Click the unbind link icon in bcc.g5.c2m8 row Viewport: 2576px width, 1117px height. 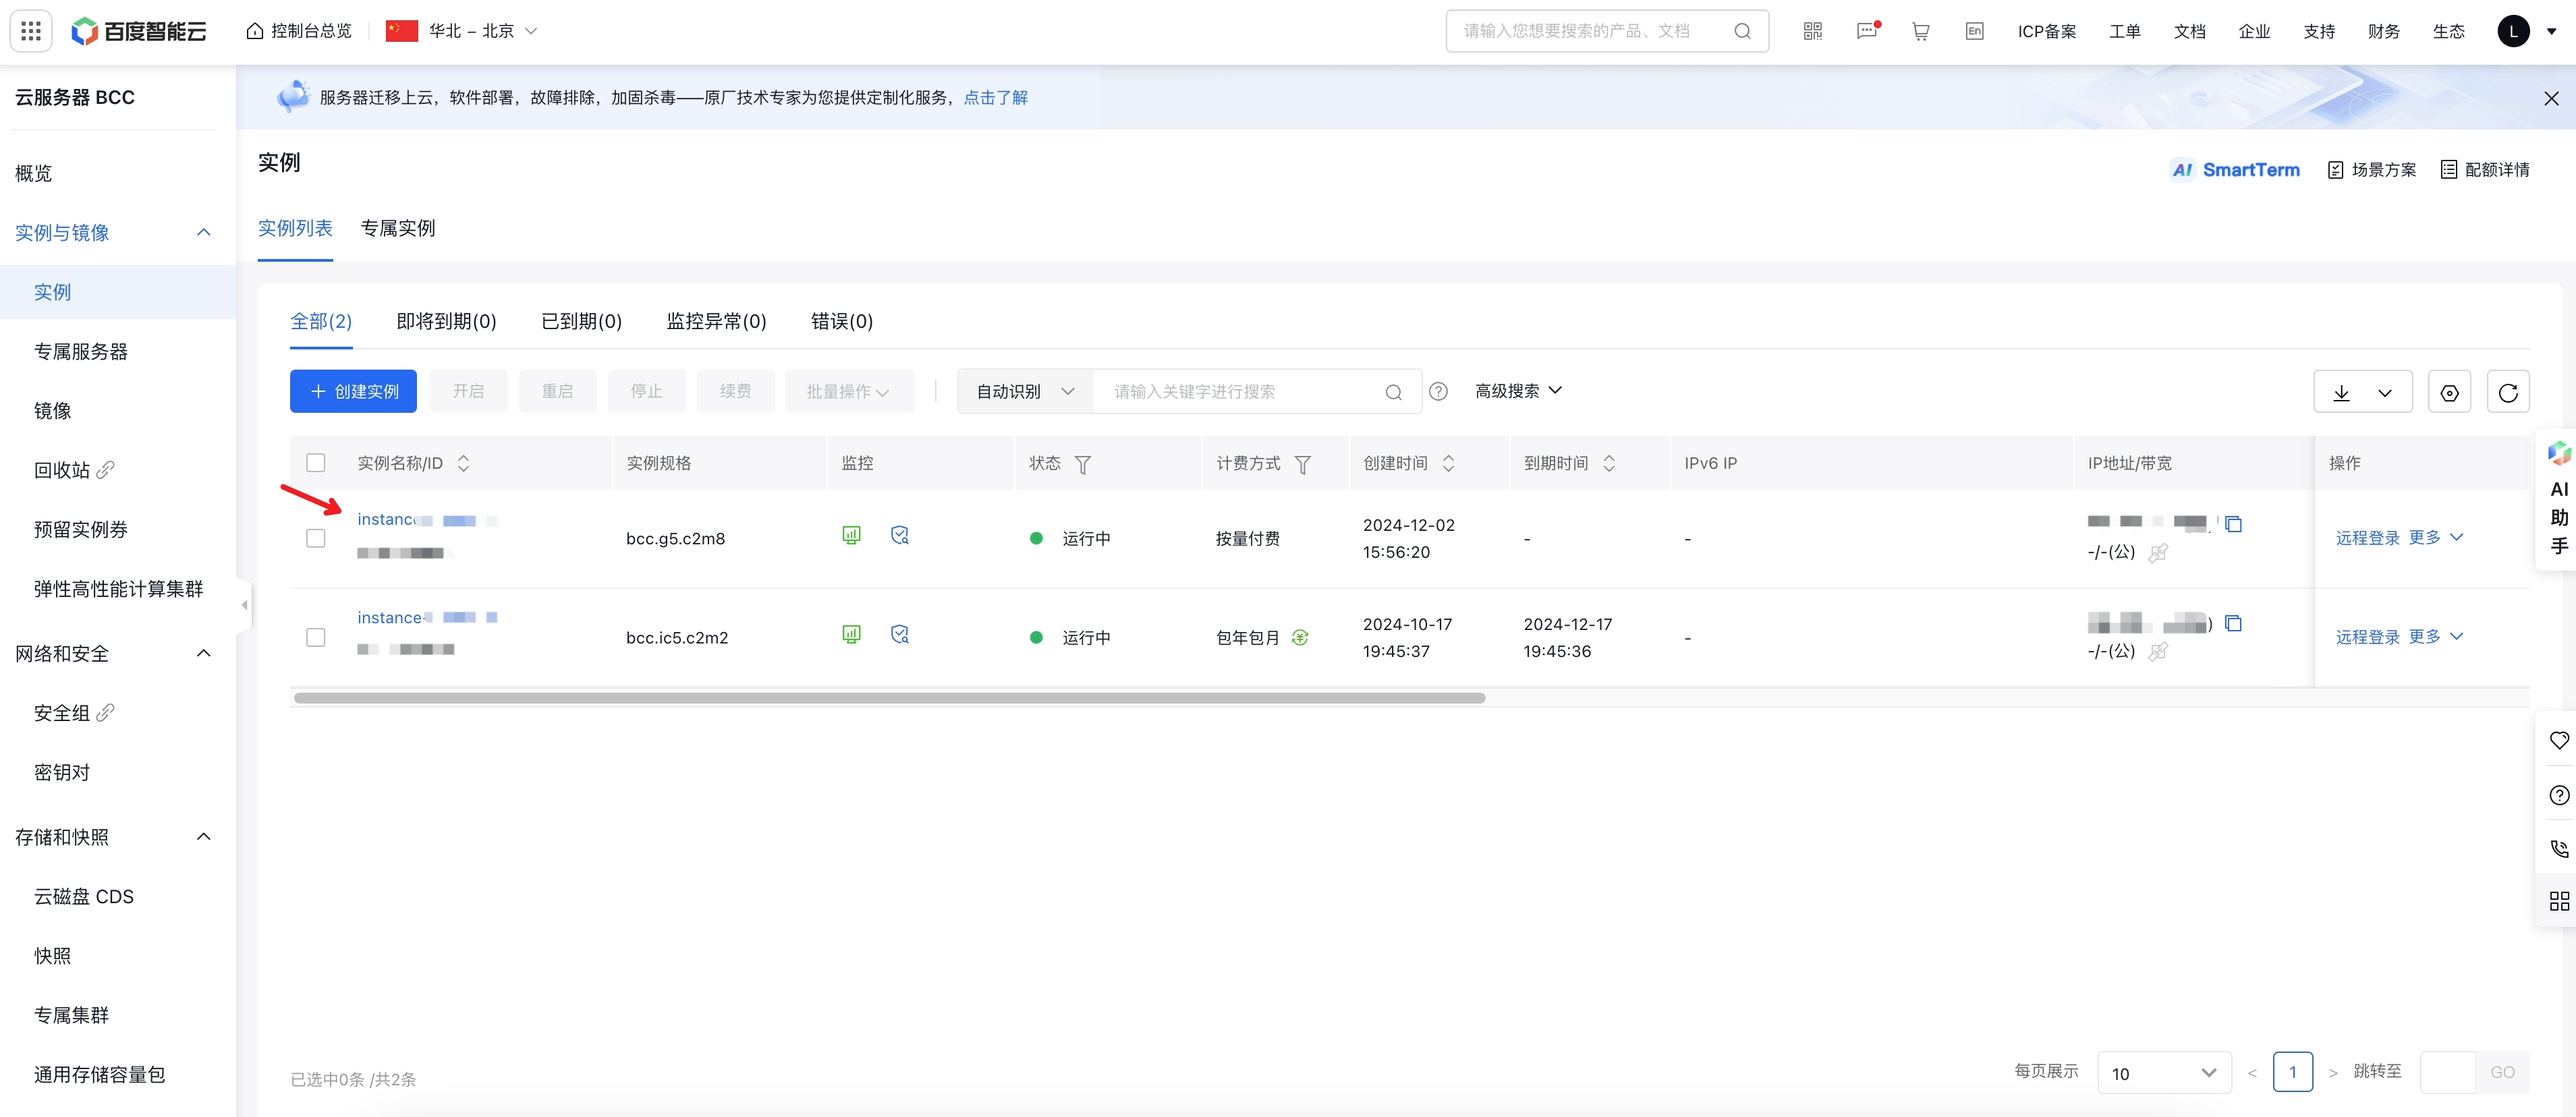pos(2158,552)
